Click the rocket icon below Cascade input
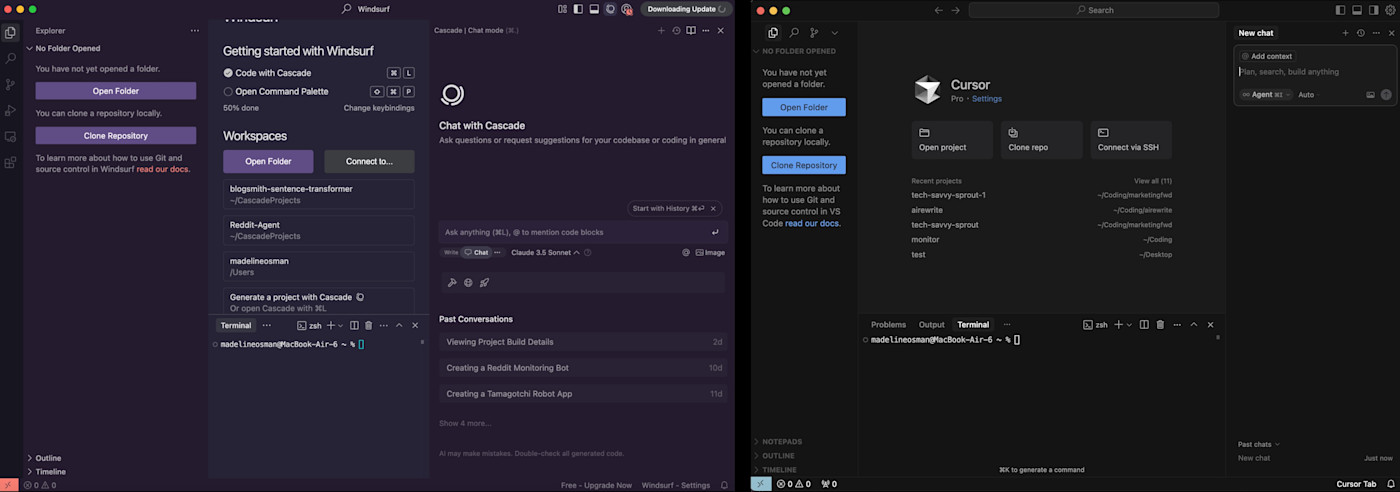 coord(484,283)
